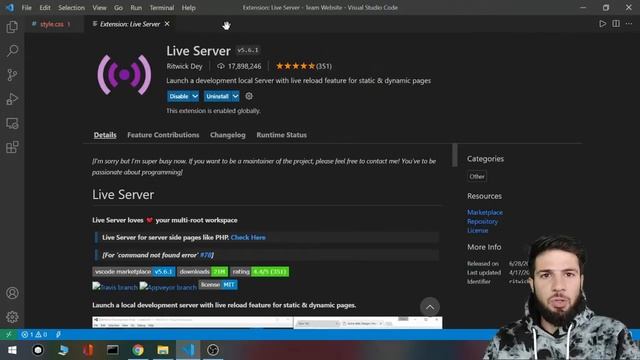Screen dimensions: 640x360
Task: Open the Windows Start menu
Action: (12, 350)
